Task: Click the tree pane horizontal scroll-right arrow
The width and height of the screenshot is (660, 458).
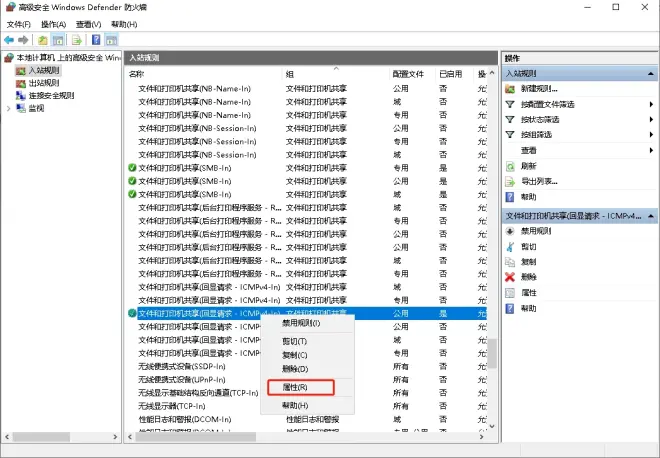Action: pyautogui.click(x=115, y=437)
